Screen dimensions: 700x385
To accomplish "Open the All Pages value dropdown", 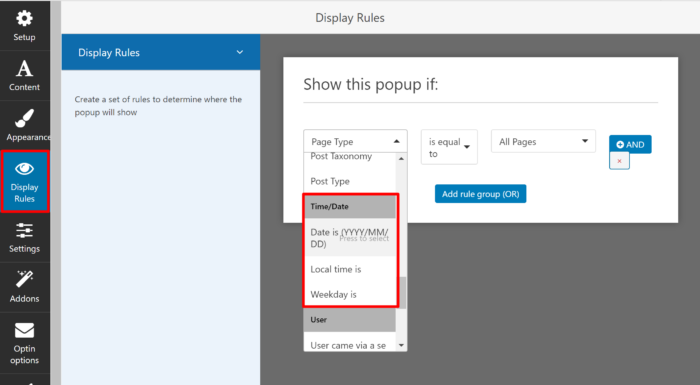I will point(543,141).
